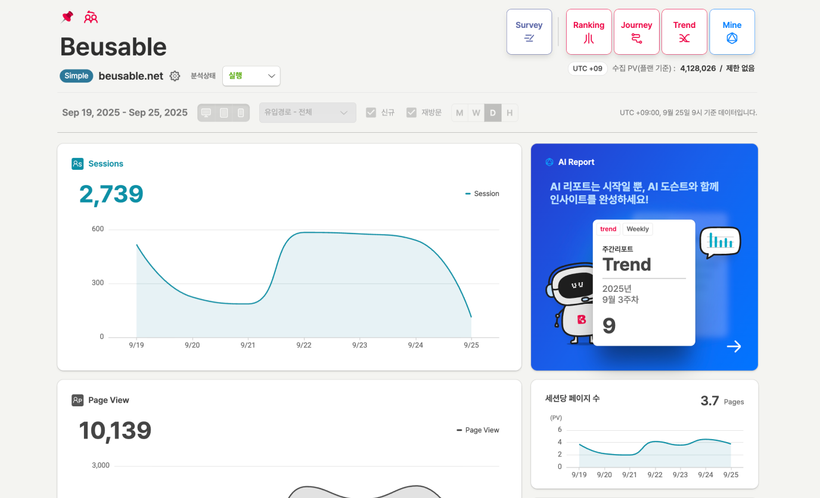Image resolution: width=820 pixels, height=498 pixels.
Task: Select the mobile device filter icon
Action: [241, 113]
